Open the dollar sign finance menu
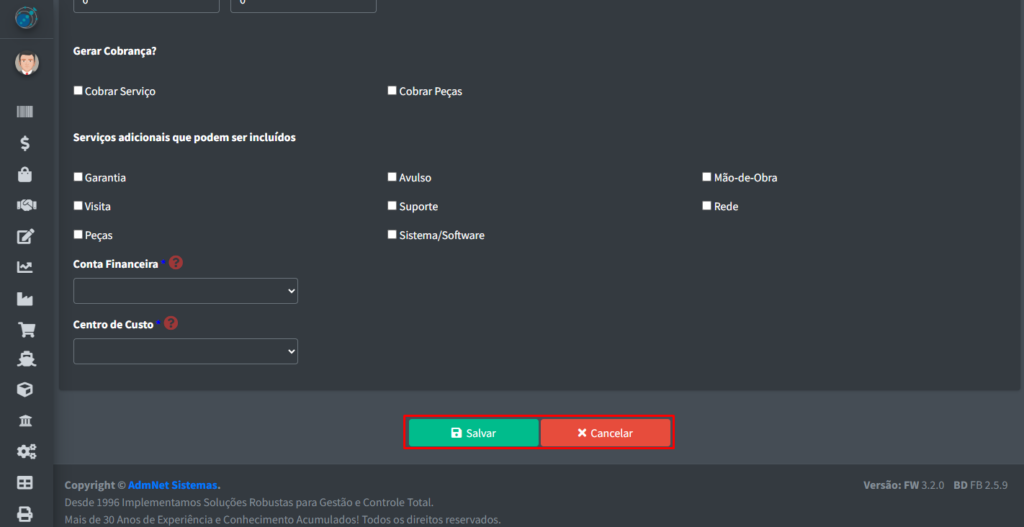This screenshot has height=527, width=1024. [x=25, y=144]
